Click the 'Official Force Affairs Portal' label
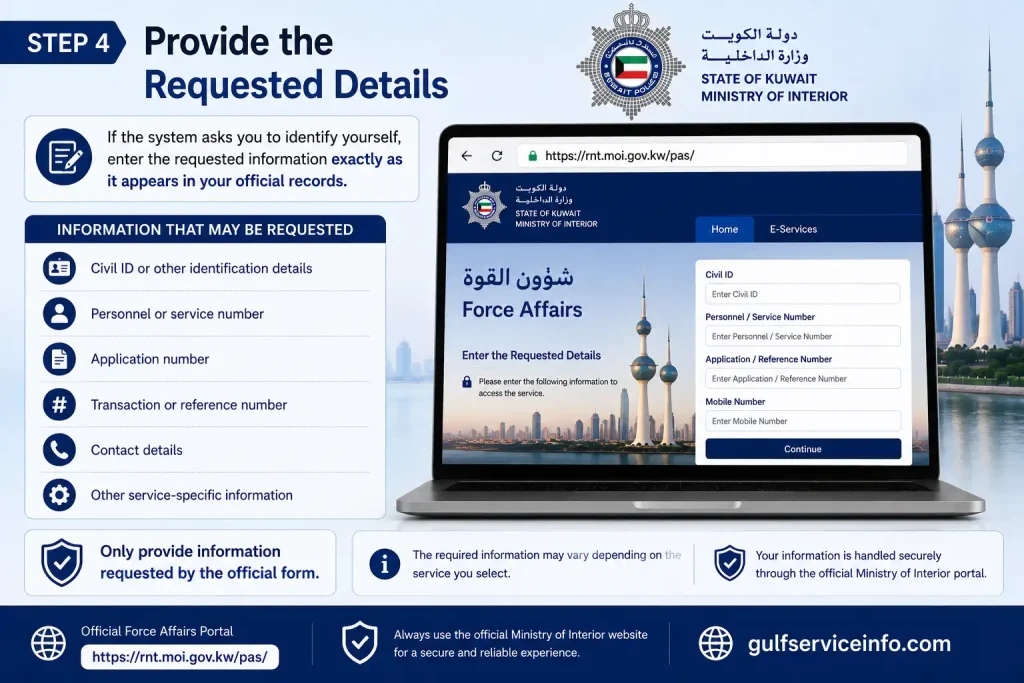The height and width of the screenshot is (683, 1024). click(x=157, y=631)
